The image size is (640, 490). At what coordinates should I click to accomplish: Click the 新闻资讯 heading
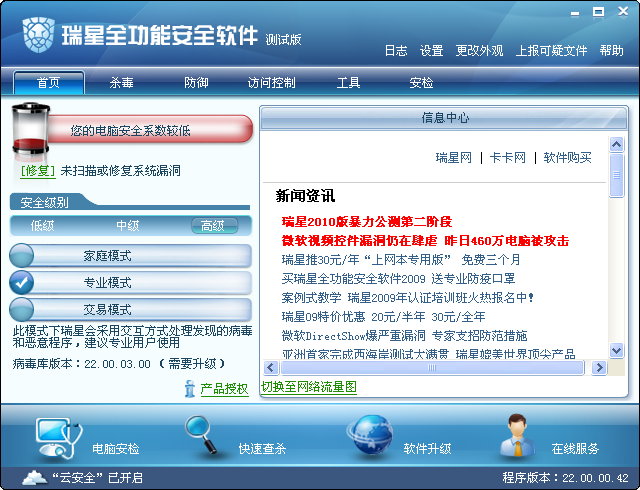click(x=305, y=196)
